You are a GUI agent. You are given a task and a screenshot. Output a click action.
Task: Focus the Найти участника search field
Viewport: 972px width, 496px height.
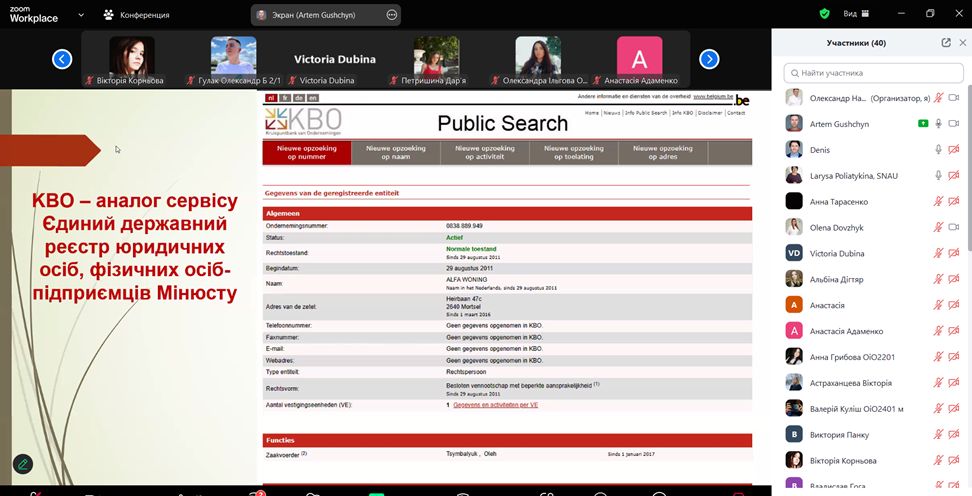click(x=873, y=73)
